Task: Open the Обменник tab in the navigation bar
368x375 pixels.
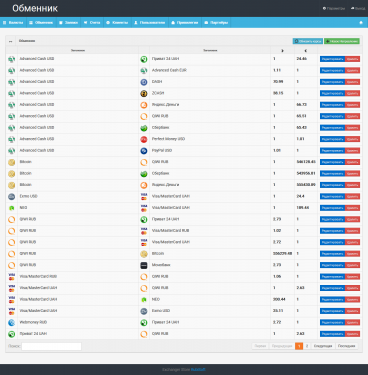Action: [x=41, y=23]
